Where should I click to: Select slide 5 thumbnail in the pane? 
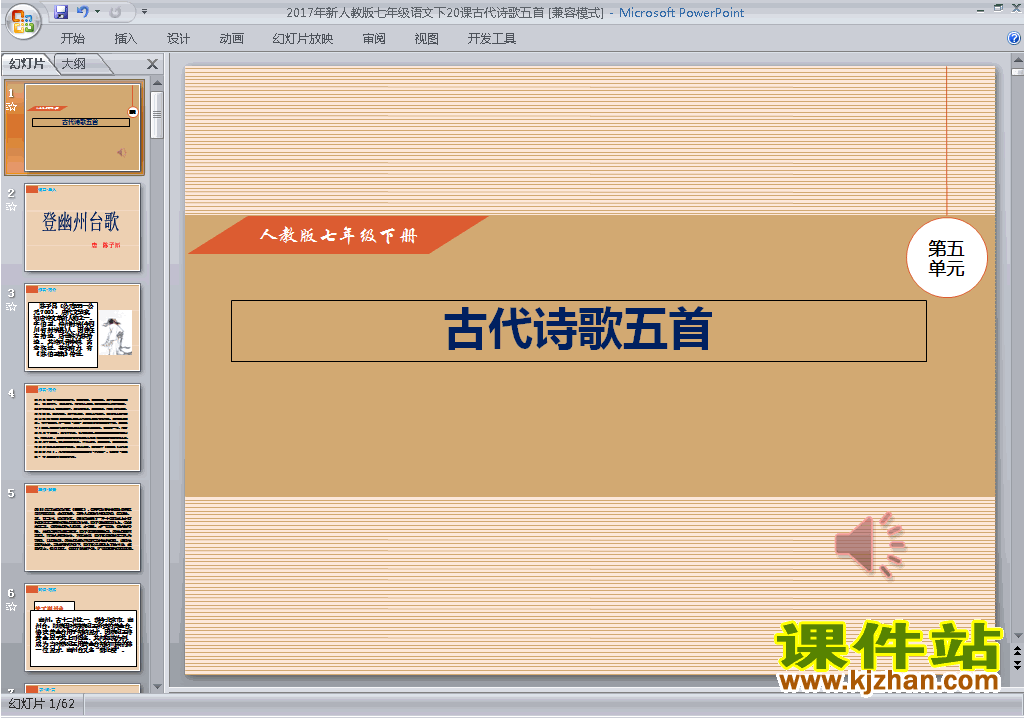coord(82,527)
